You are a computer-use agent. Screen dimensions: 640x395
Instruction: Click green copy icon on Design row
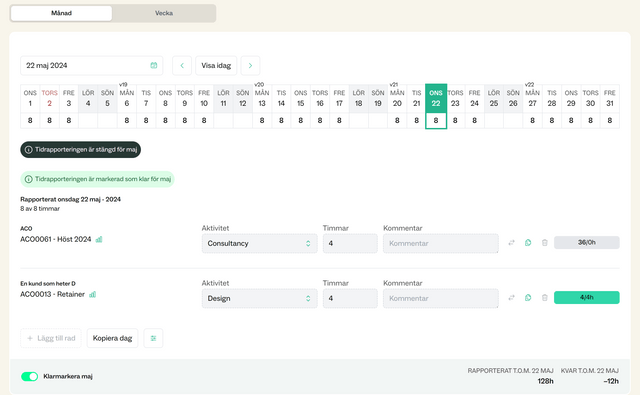coord(528,298)
